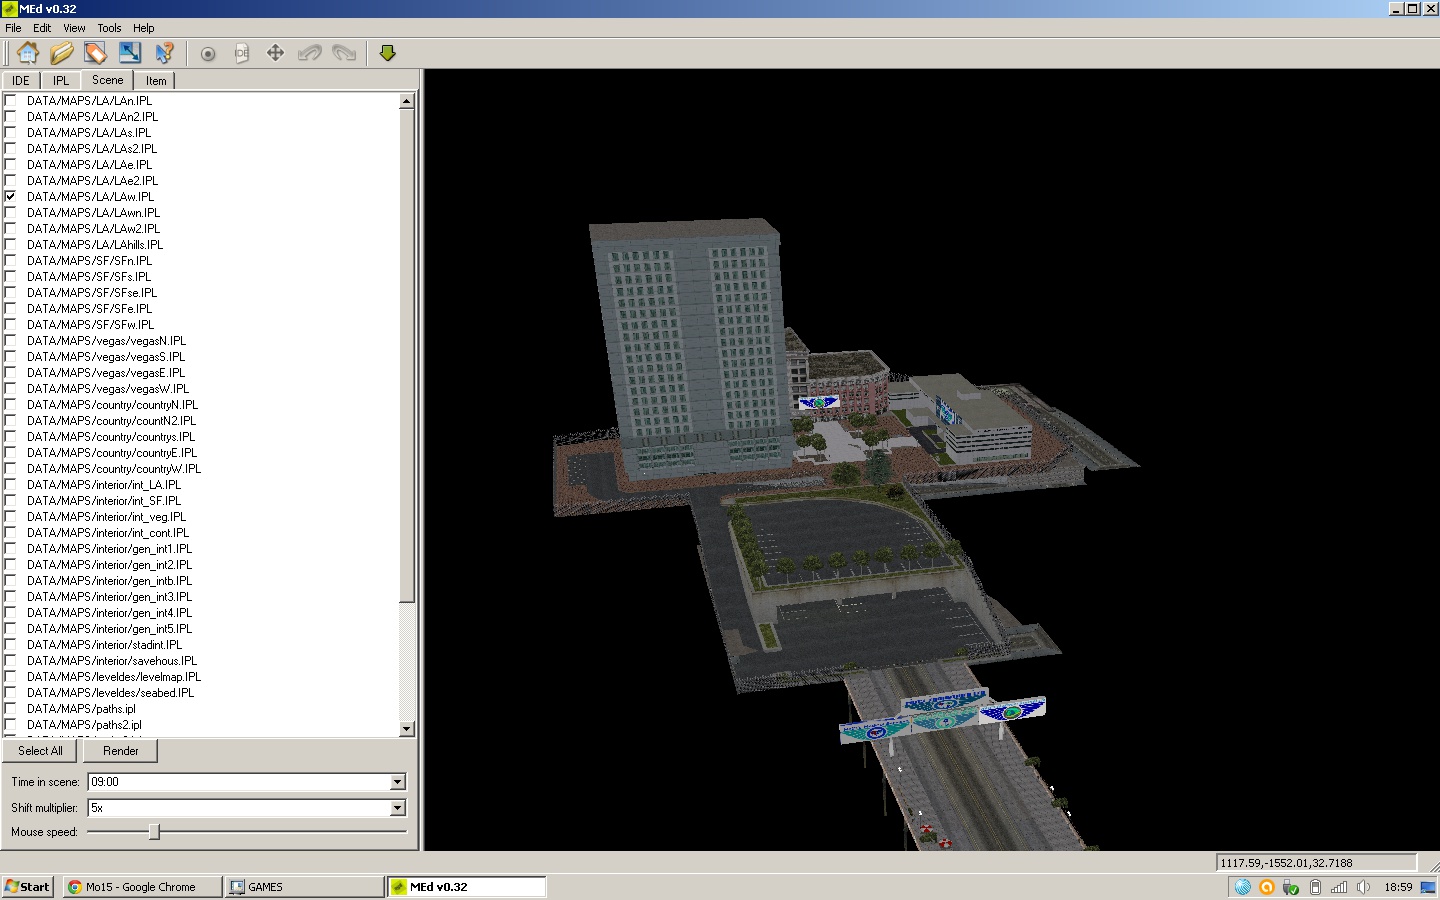
Task: Open the Tools menu
Action: [109, 28]
